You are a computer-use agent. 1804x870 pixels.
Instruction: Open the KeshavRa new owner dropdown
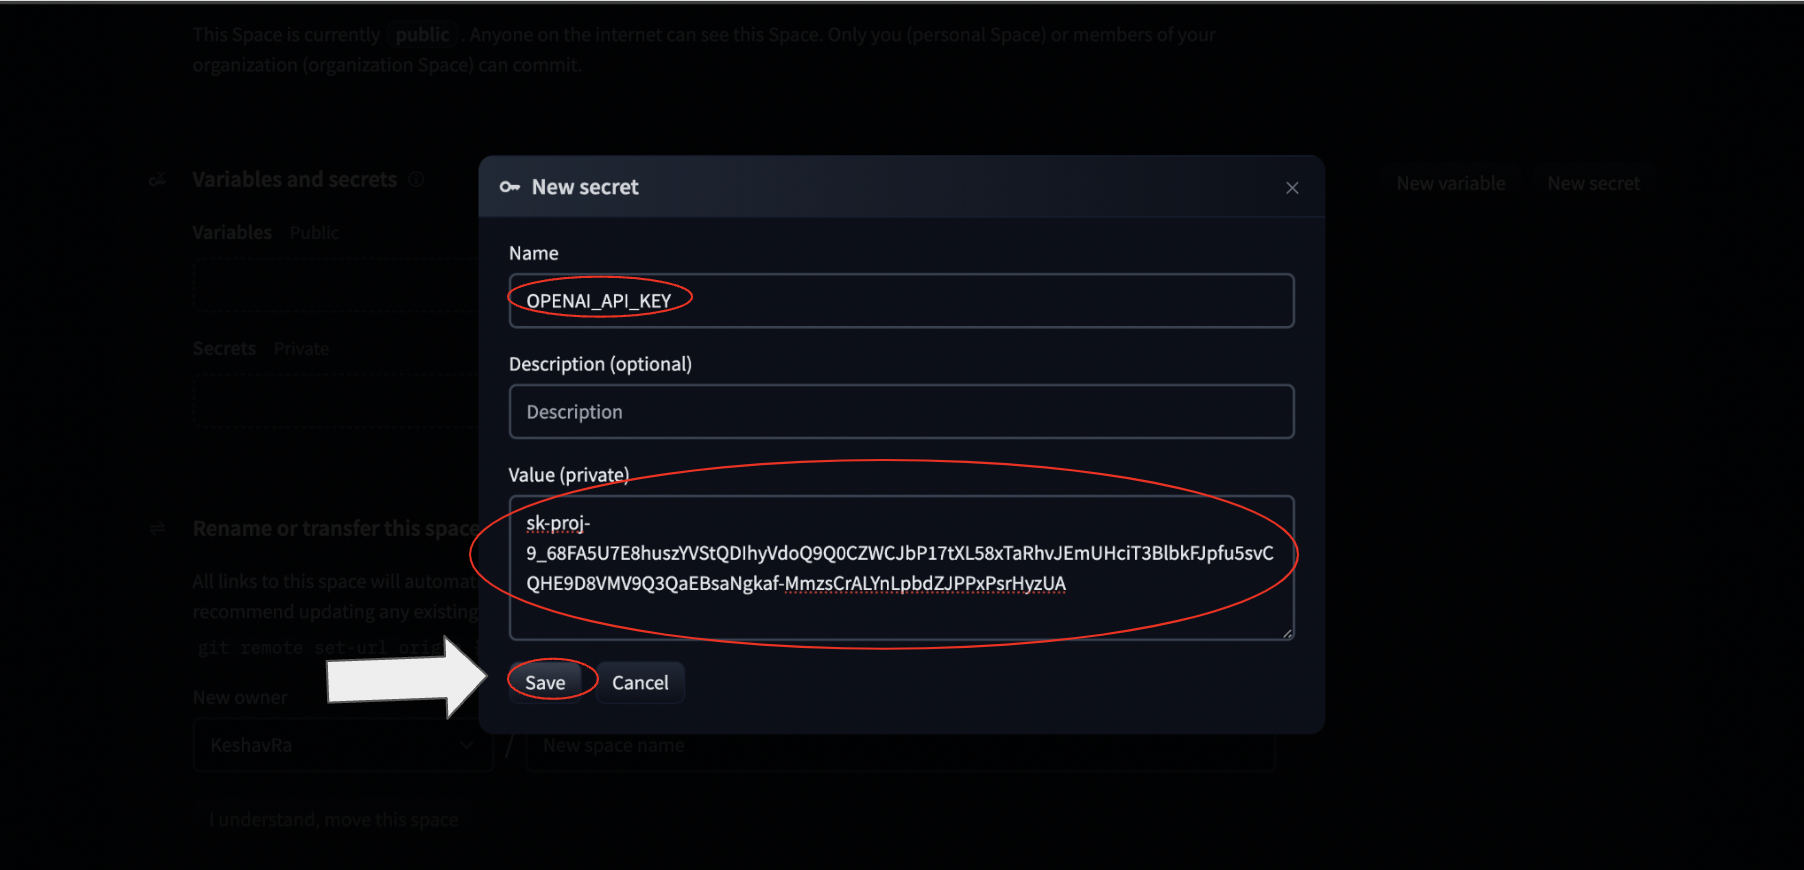point(342,745)
